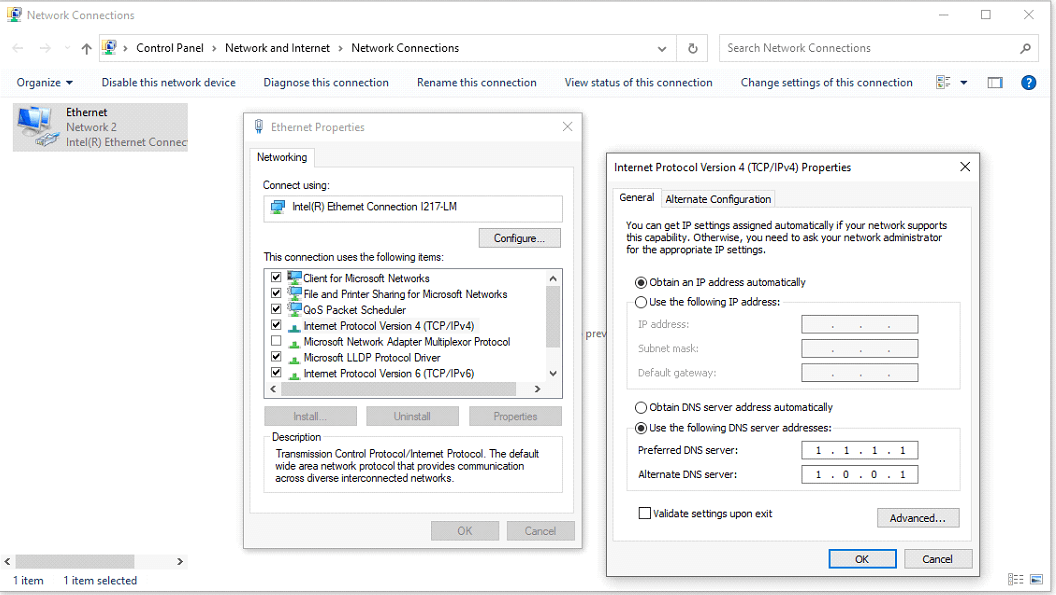The image size is (1056, 595).
Task: Open the view options dropdown arrow
Action: point(964,82)
